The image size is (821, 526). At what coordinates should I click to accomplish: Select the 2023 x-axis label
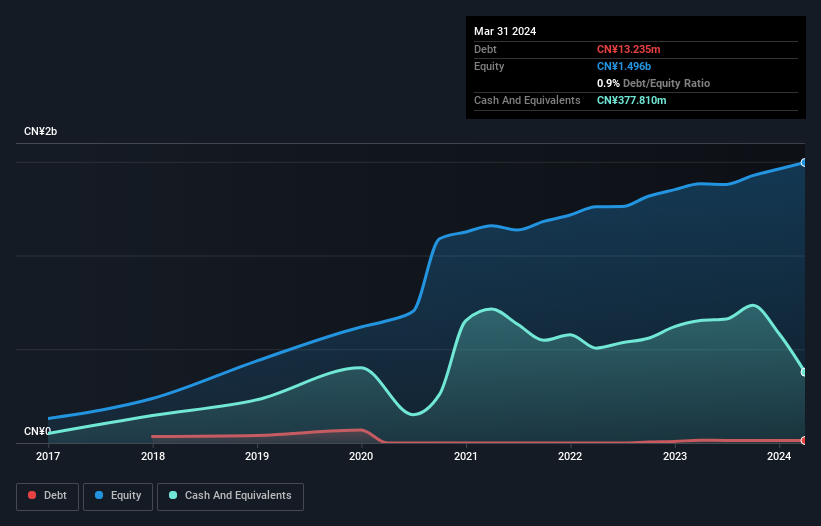(x=675, y=457)
